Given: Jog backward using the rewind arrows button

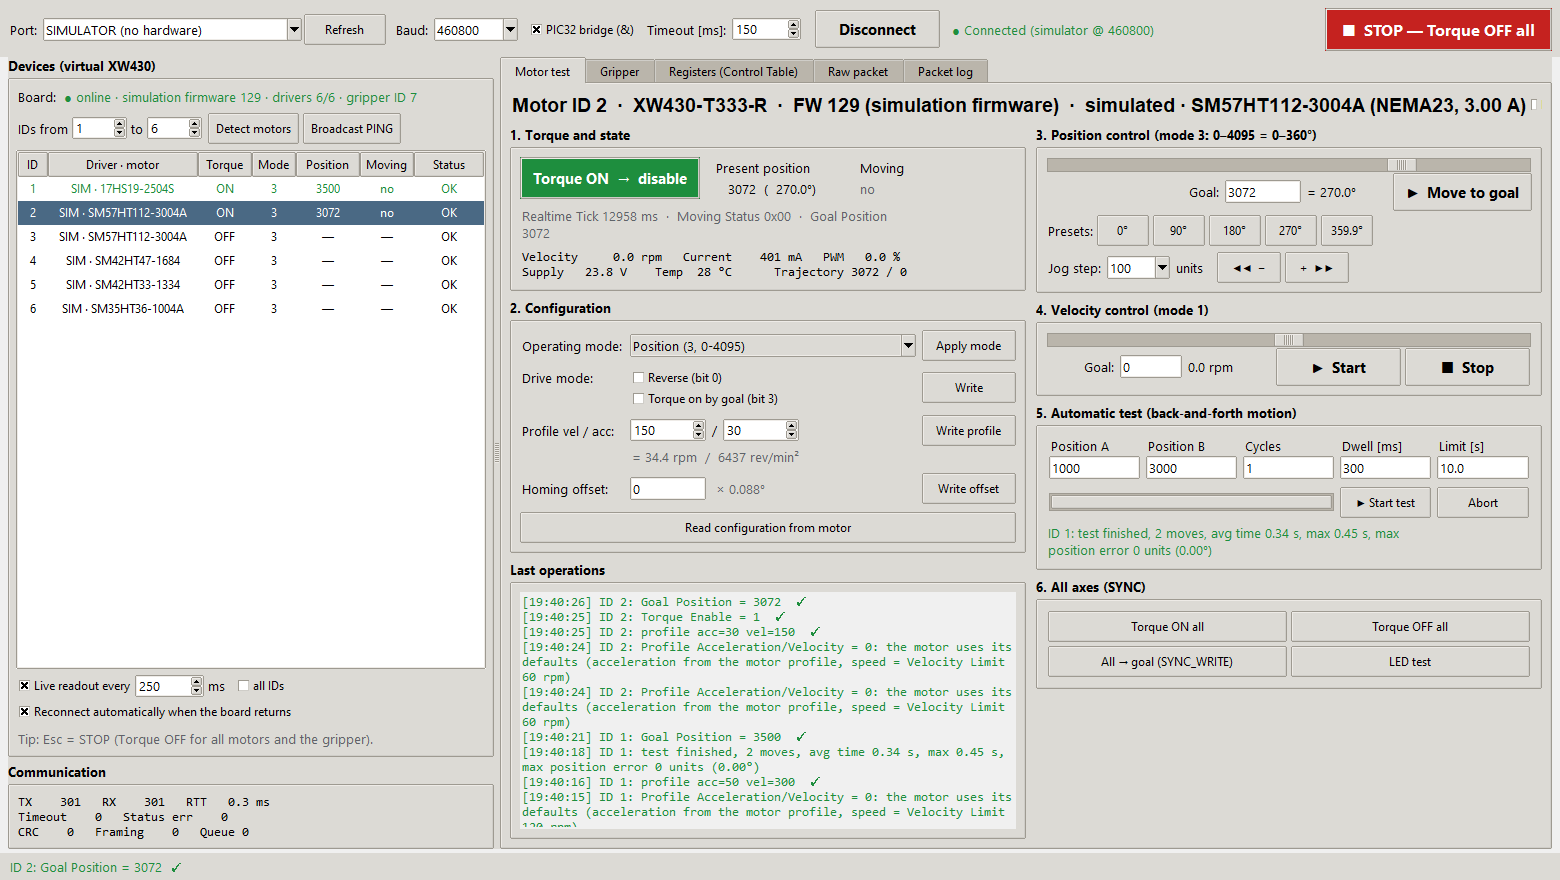Looking at the screenshot, I should pos(1249,268).
